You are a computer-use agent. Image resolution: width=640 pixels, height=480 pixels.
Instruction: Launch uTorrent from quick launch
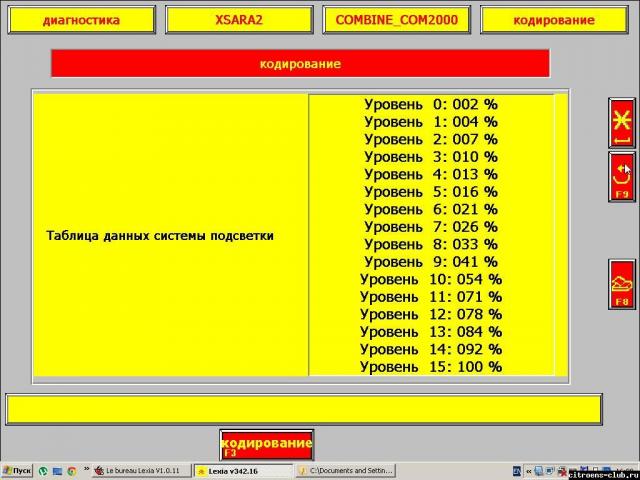point(43,471)
